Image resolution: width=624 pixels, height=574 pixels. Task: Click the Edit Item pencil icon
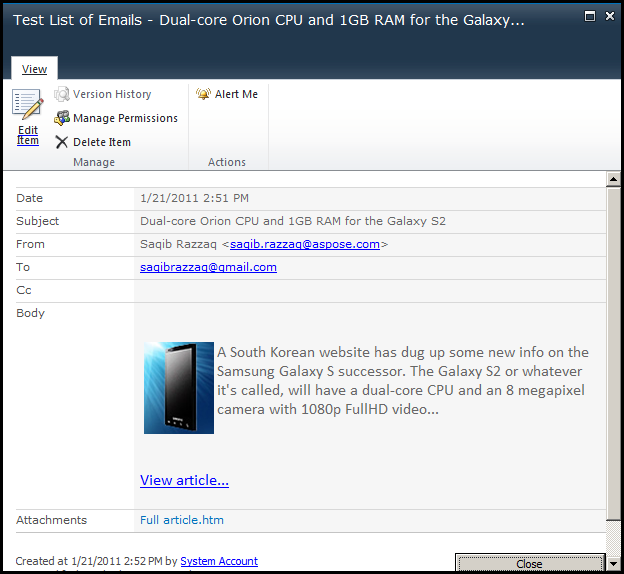(27, 105)
